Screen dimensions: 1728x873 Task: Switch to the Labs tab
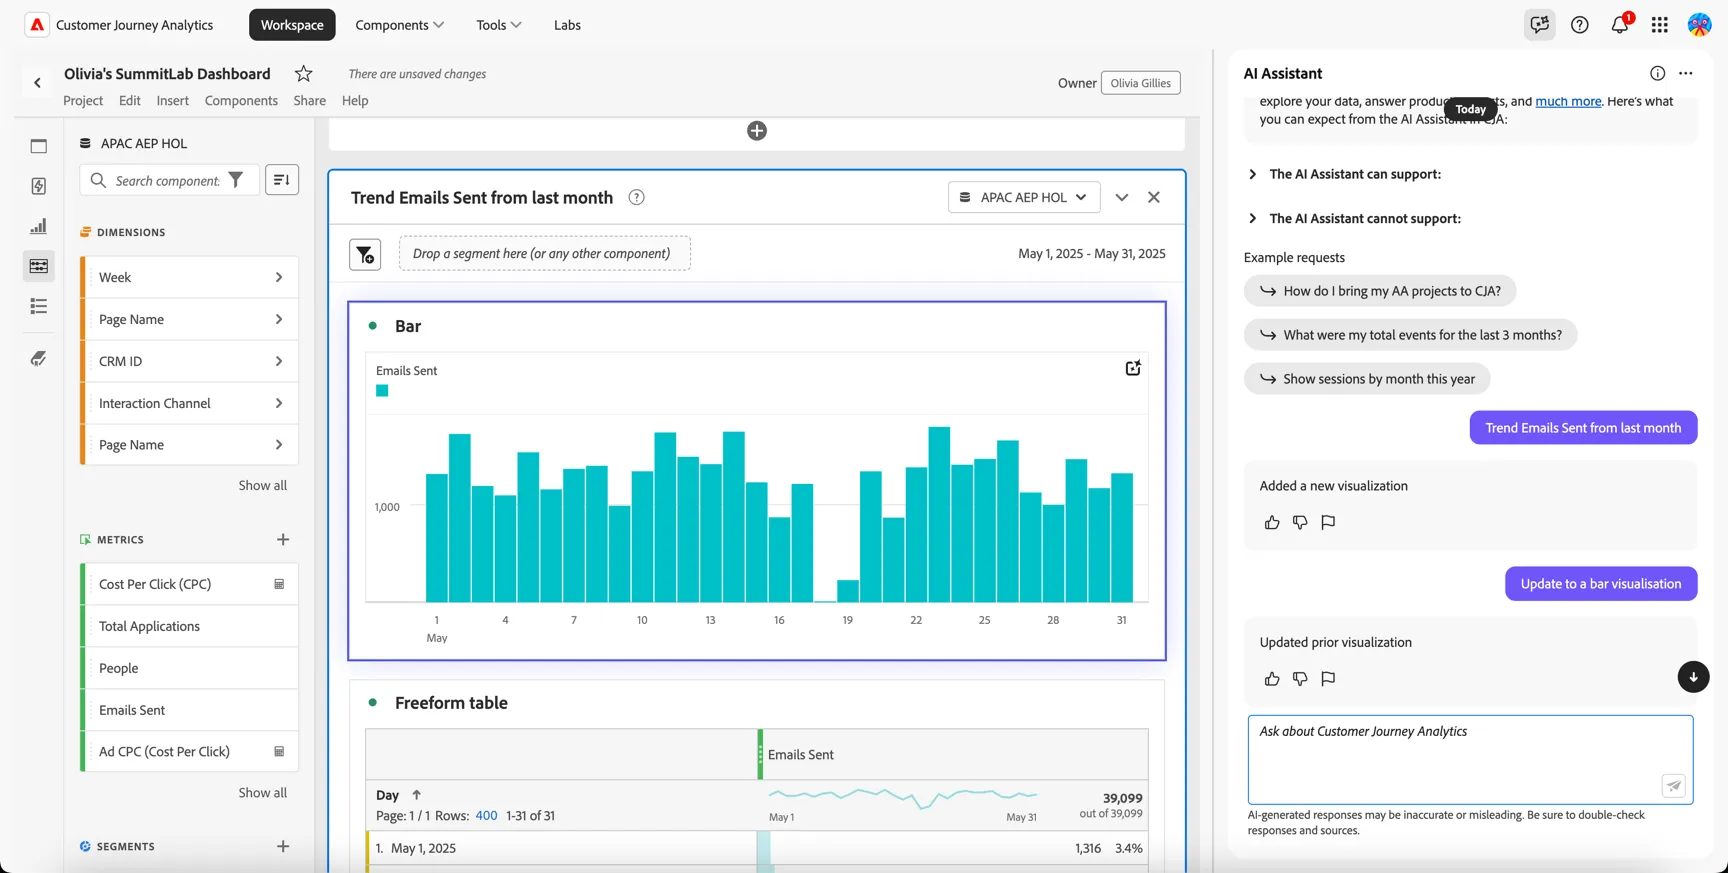coord(567,25)
